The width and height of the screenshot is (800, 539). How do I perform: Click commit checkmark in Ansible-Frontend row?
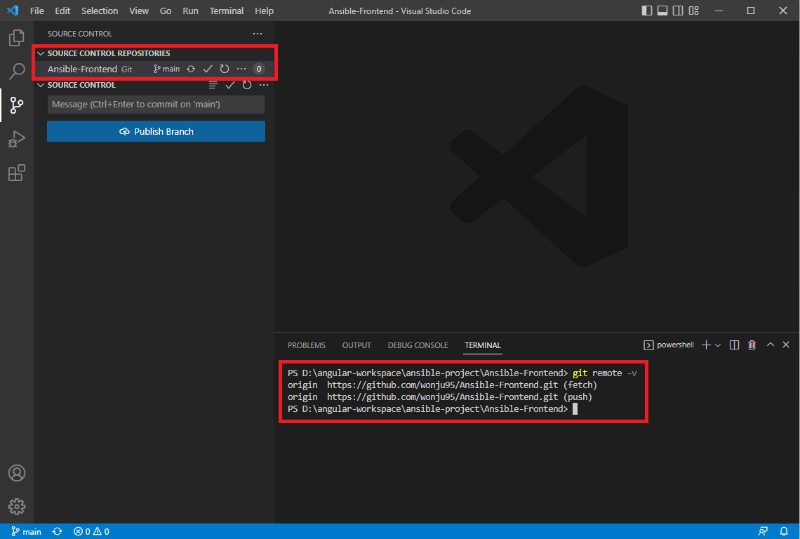208,69
